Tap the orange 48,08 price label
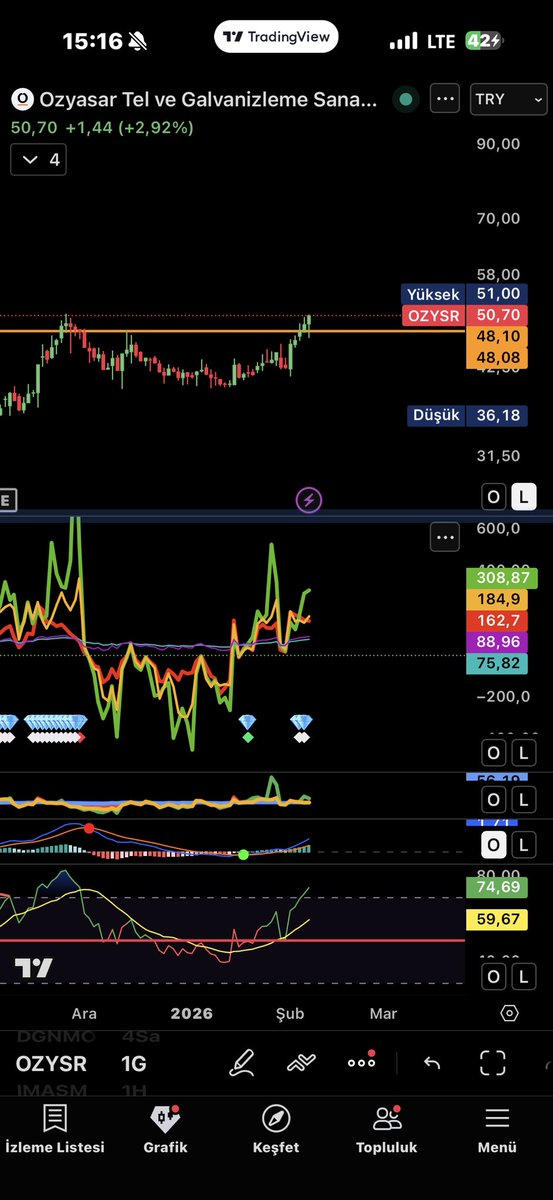This screenshot has width=553, height=1200. (497, 358)
